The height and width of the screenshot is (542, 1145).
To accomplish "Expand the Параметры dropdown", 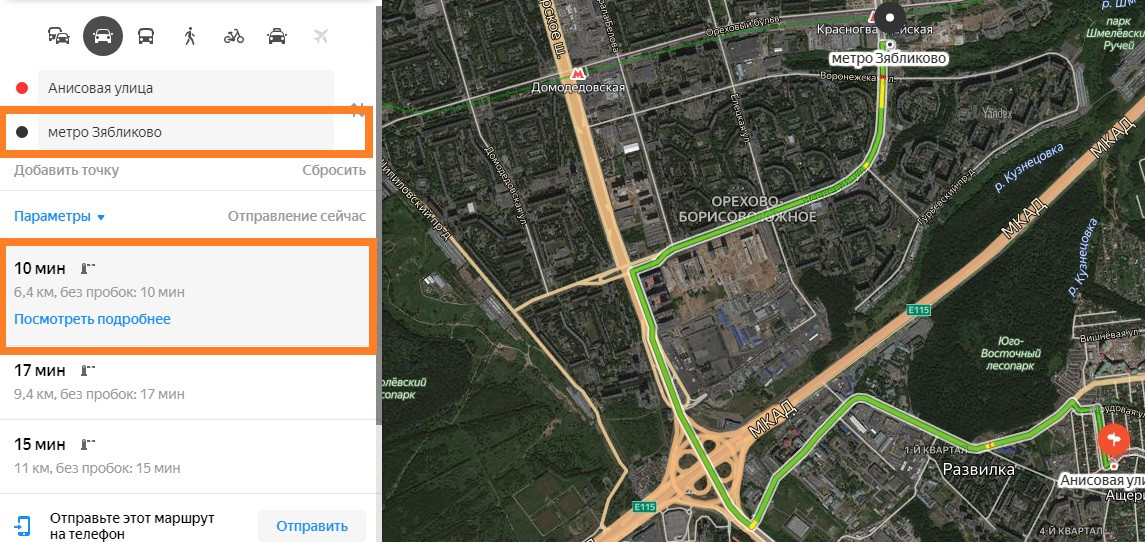I will [60, 217].
